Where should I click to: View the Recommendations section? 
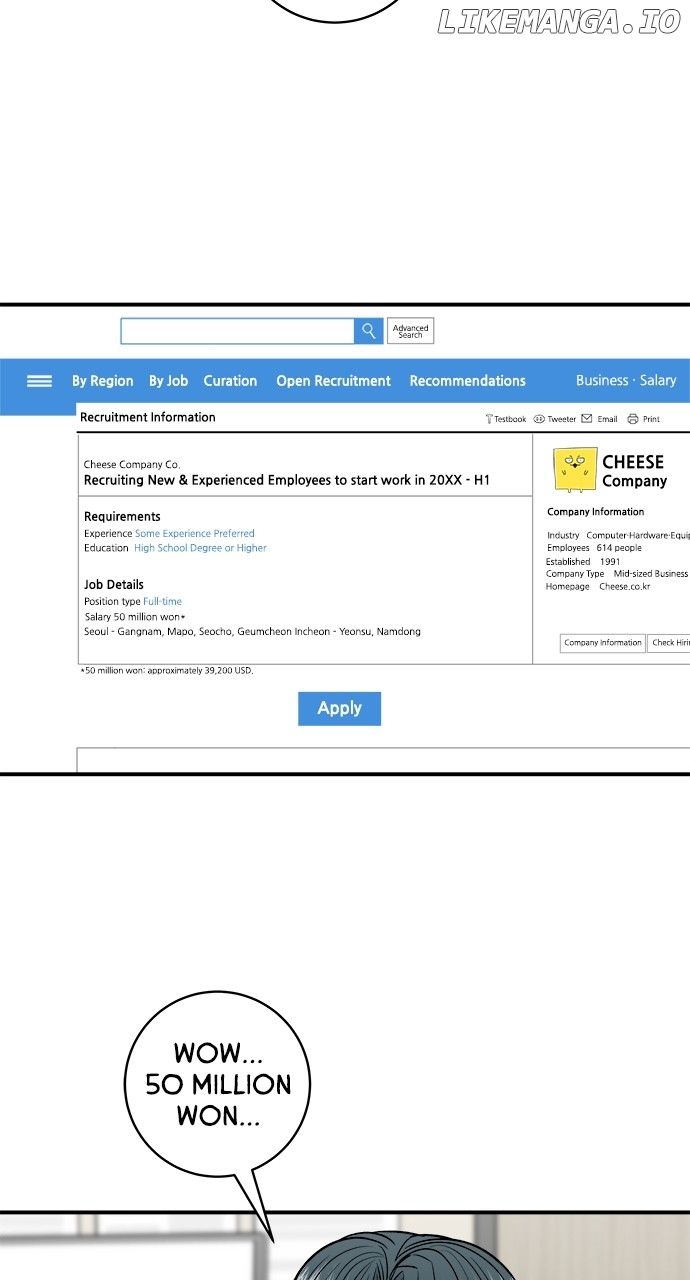[467, 381]
